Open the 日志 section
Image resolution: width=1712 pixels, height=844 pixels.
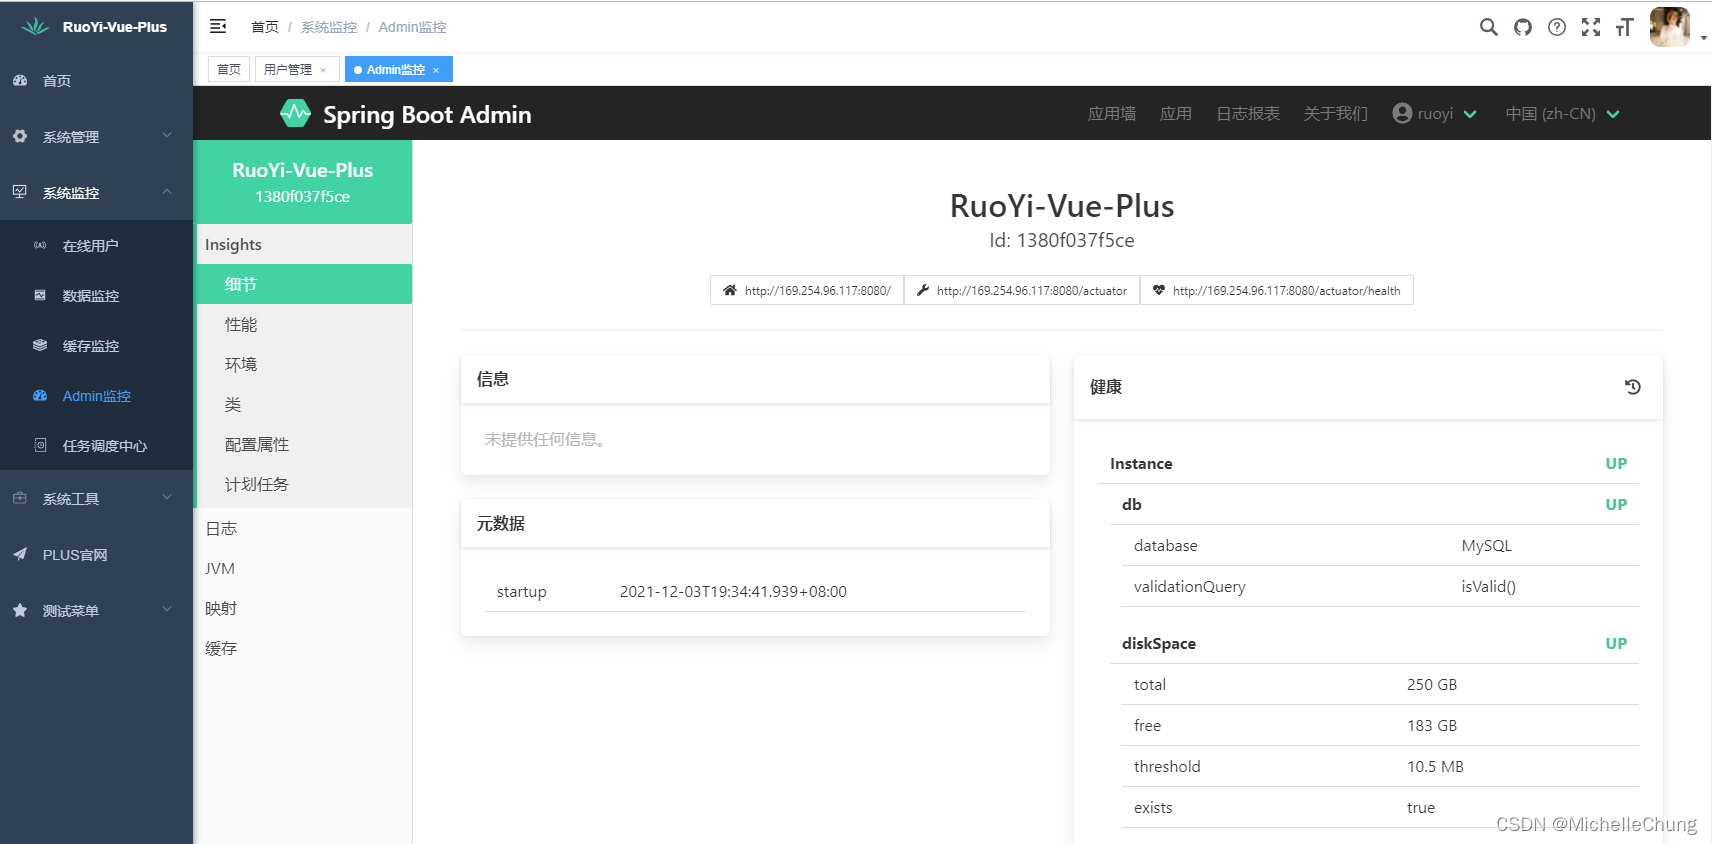(x=303, y=528)
